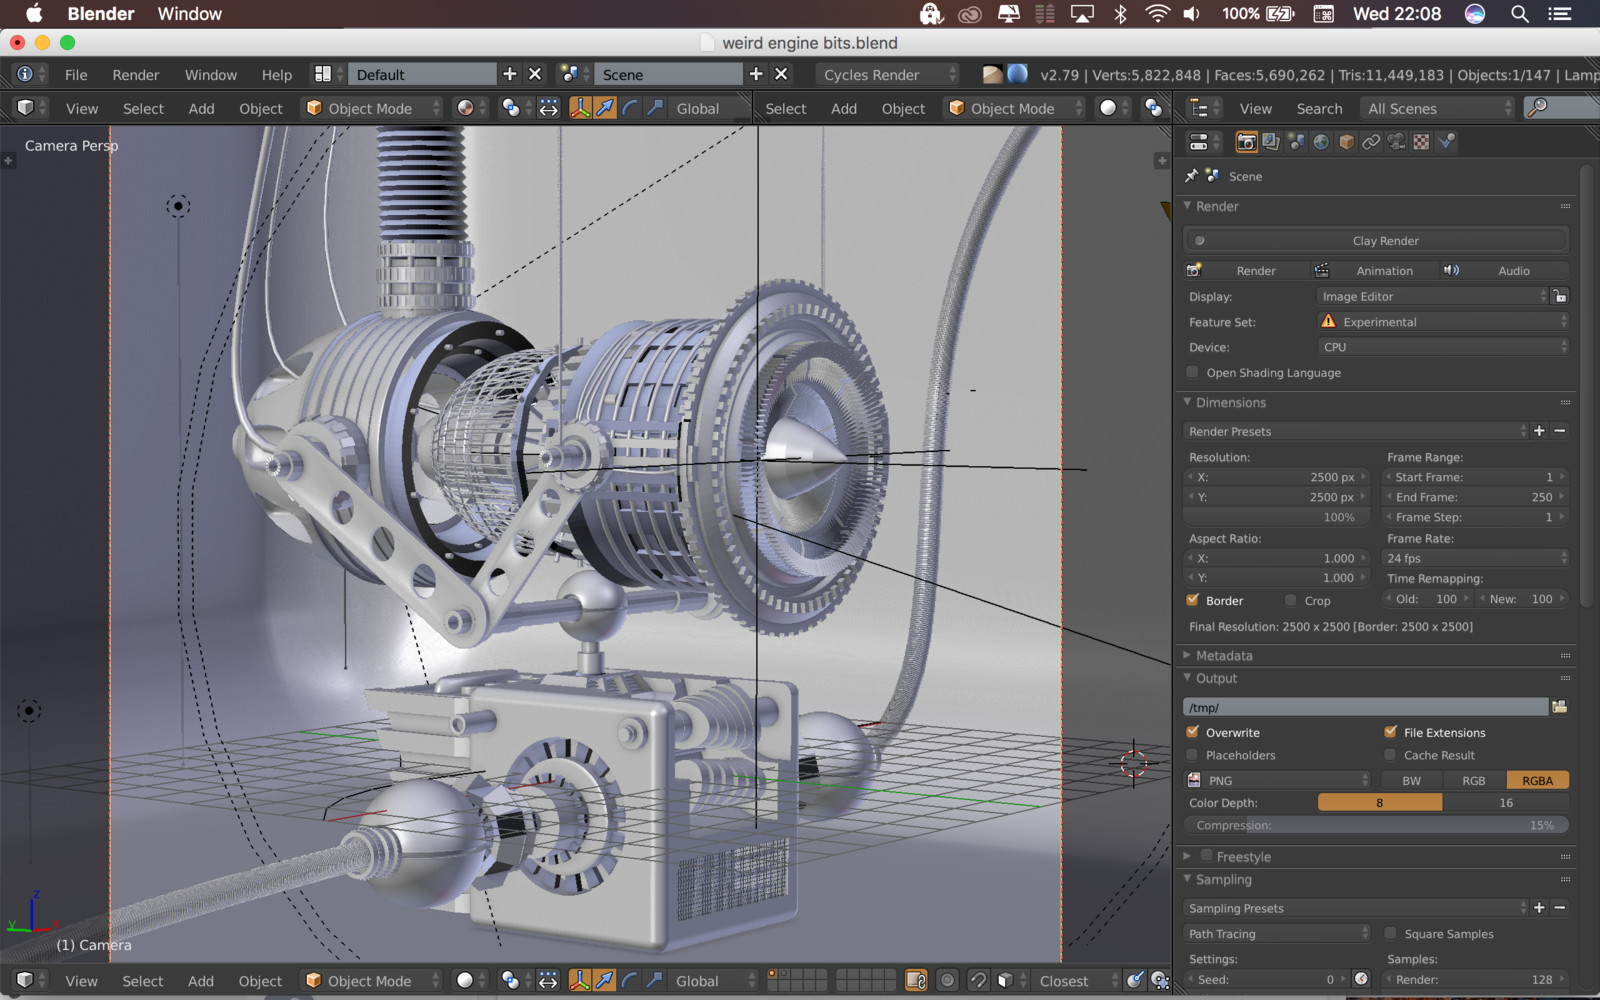Open the Object properties tab cube icon
Screen dimensions: 1600x1000
1346,142
